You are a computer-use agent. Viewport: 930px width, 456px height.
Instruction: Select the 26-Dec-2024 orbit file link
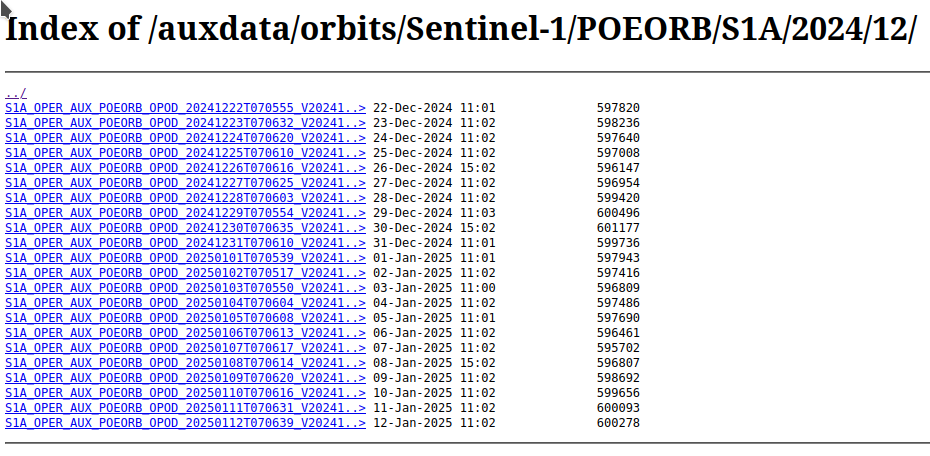(185, 168)
